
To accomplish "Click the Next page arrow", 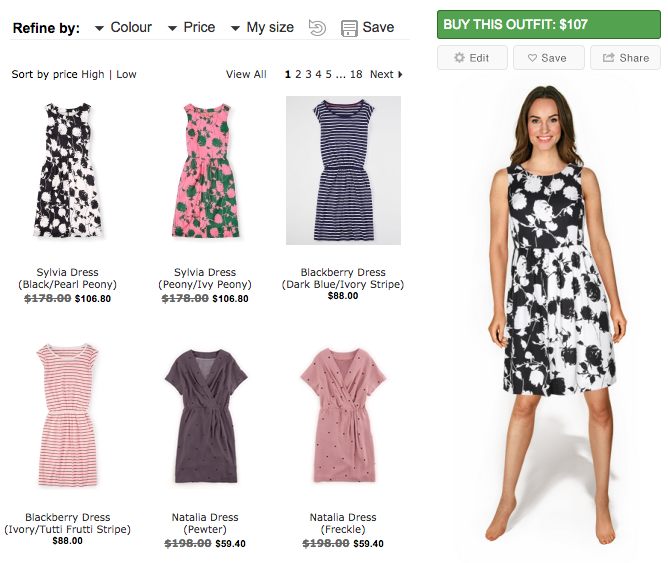I will point(400,75).
